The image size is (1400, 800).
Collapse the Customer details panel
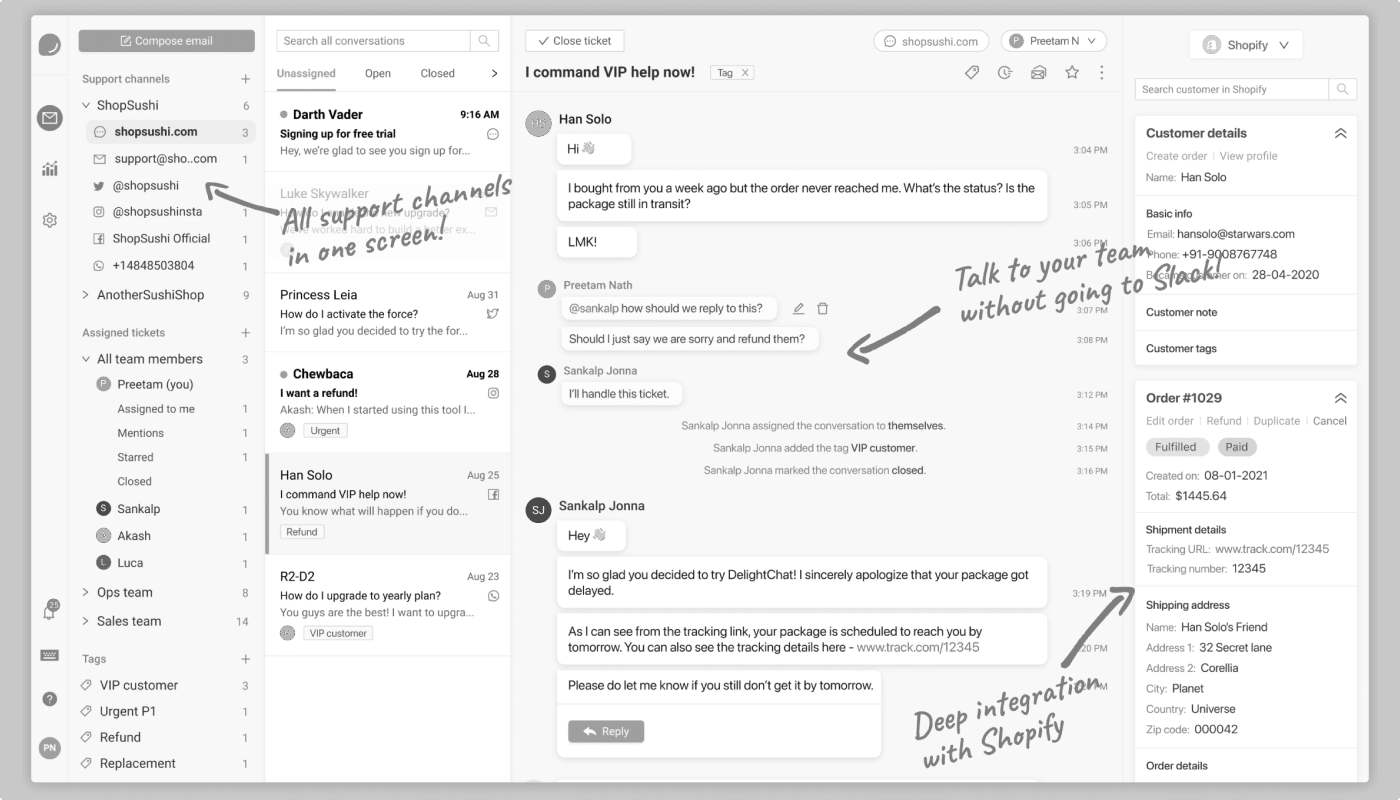1340,133
